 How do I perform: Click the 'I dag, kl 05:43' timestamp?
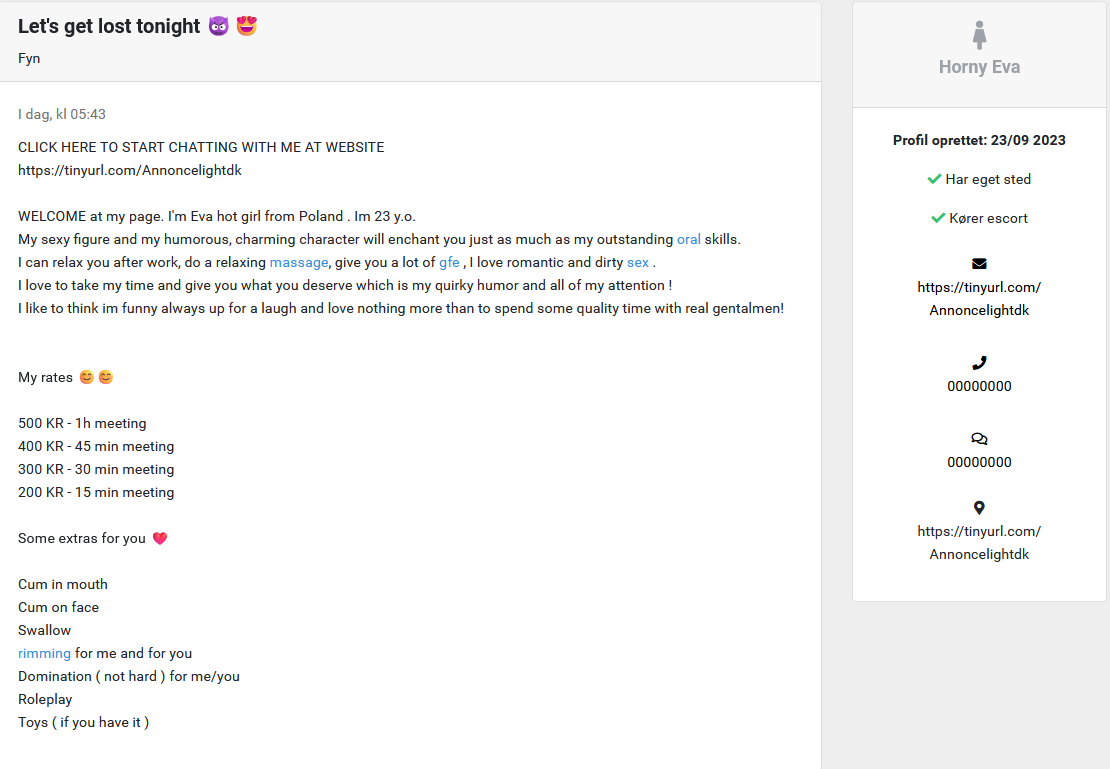[x=62, y=114]
